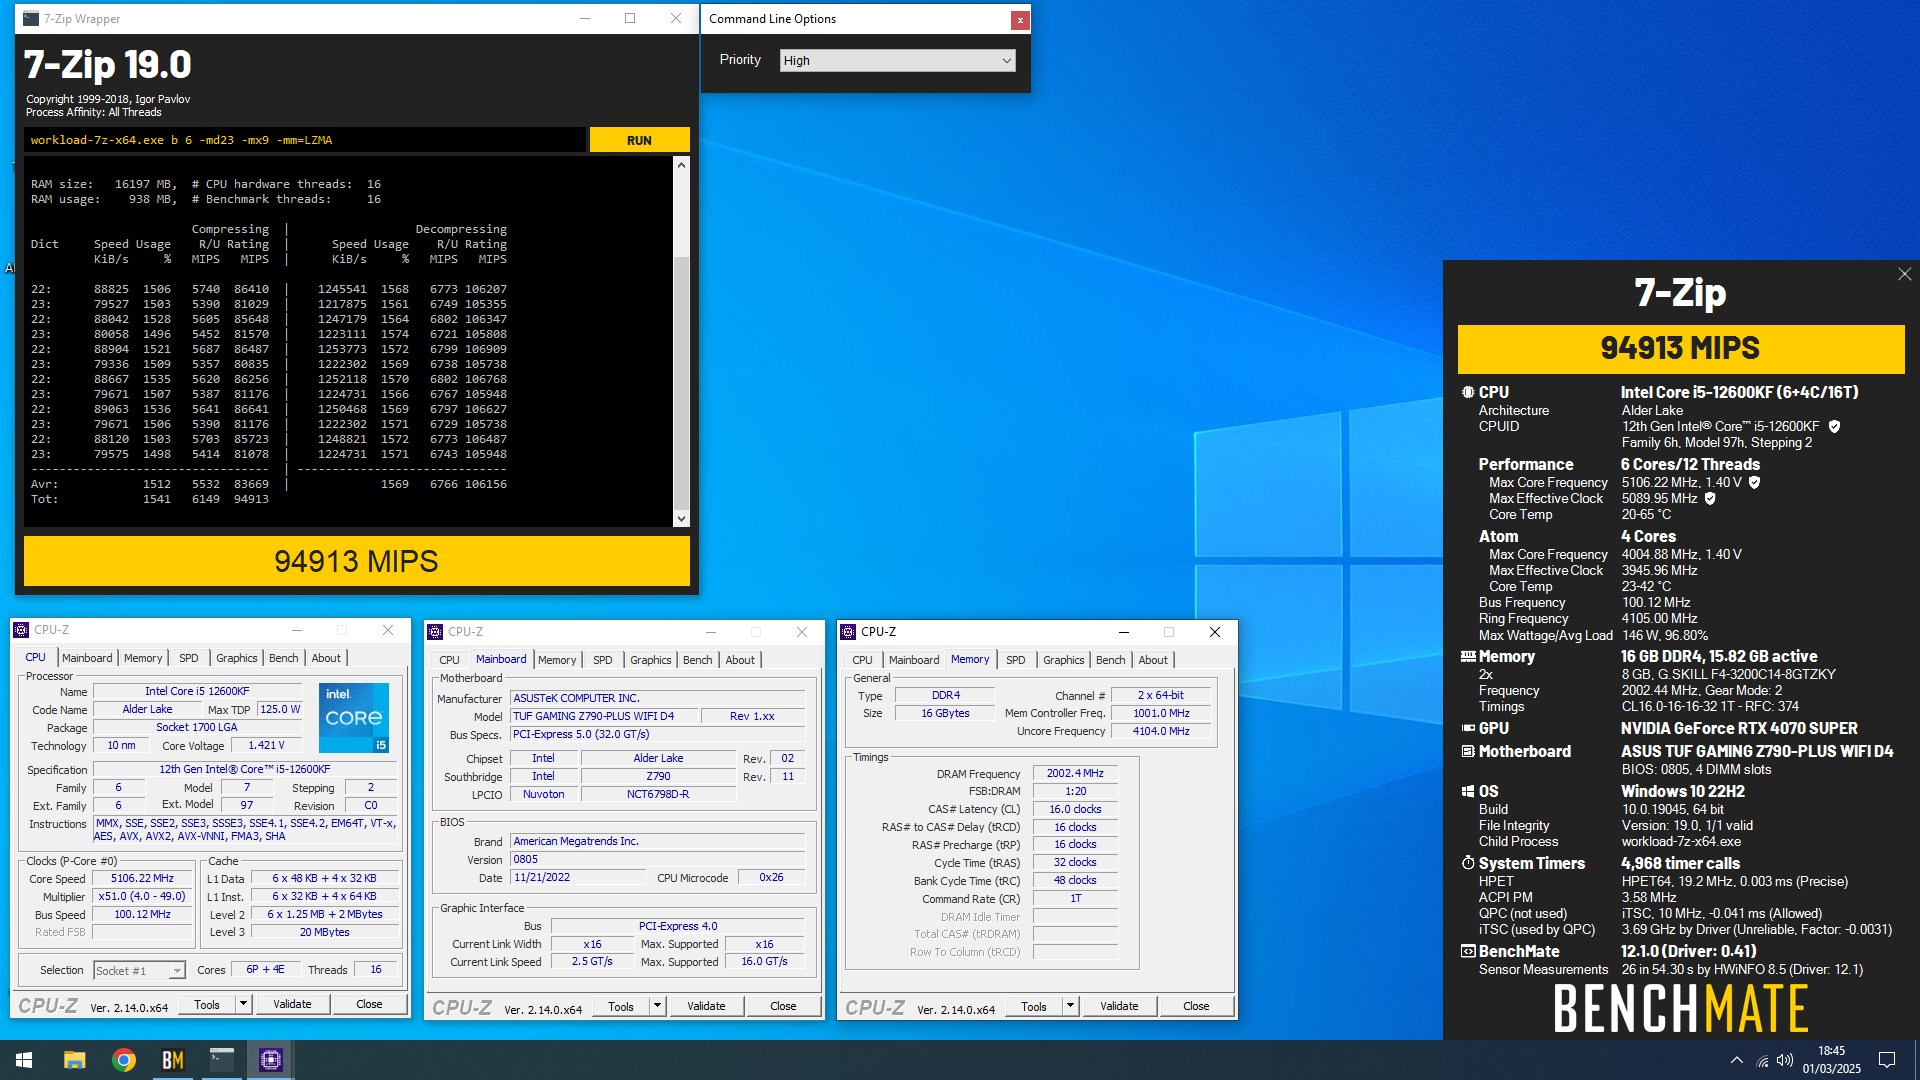Click verified shield next to CPUID name
Image resolution: width=1920 pixels, height=1080 pixels.
[x=1834, y=427]
